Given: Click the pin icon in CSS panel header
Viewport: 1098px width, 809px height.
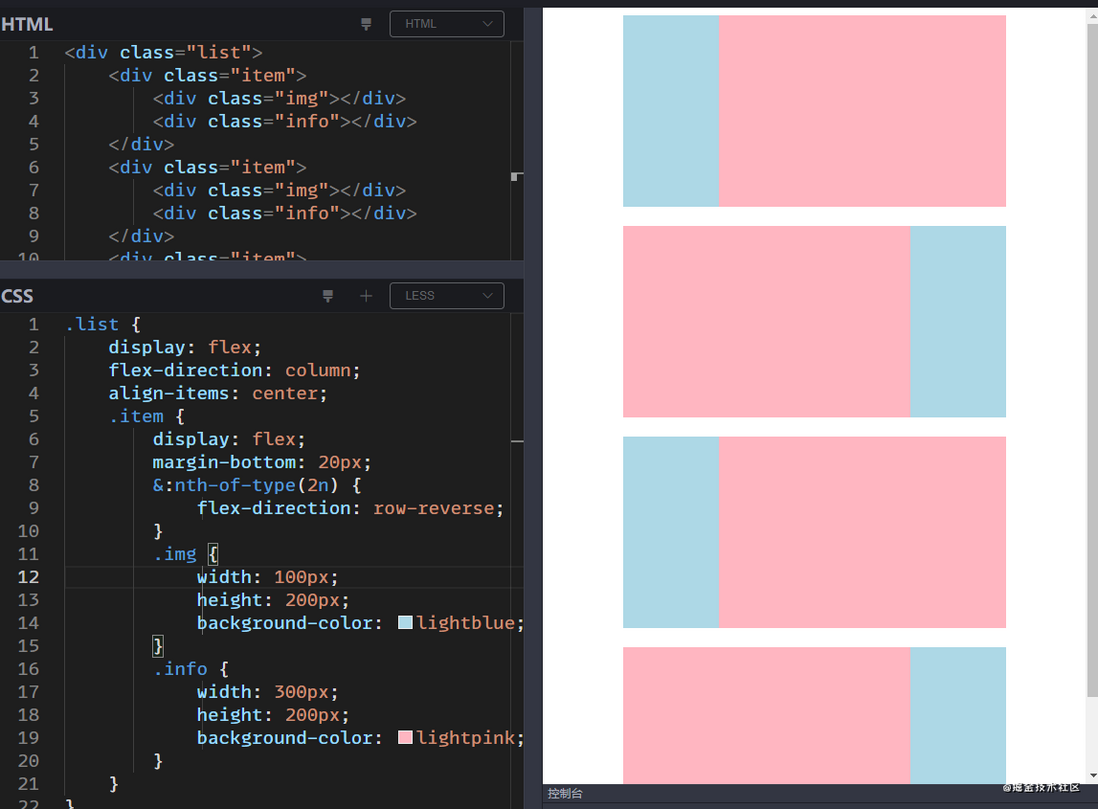Looking at the screenshot, I should 328,296.
